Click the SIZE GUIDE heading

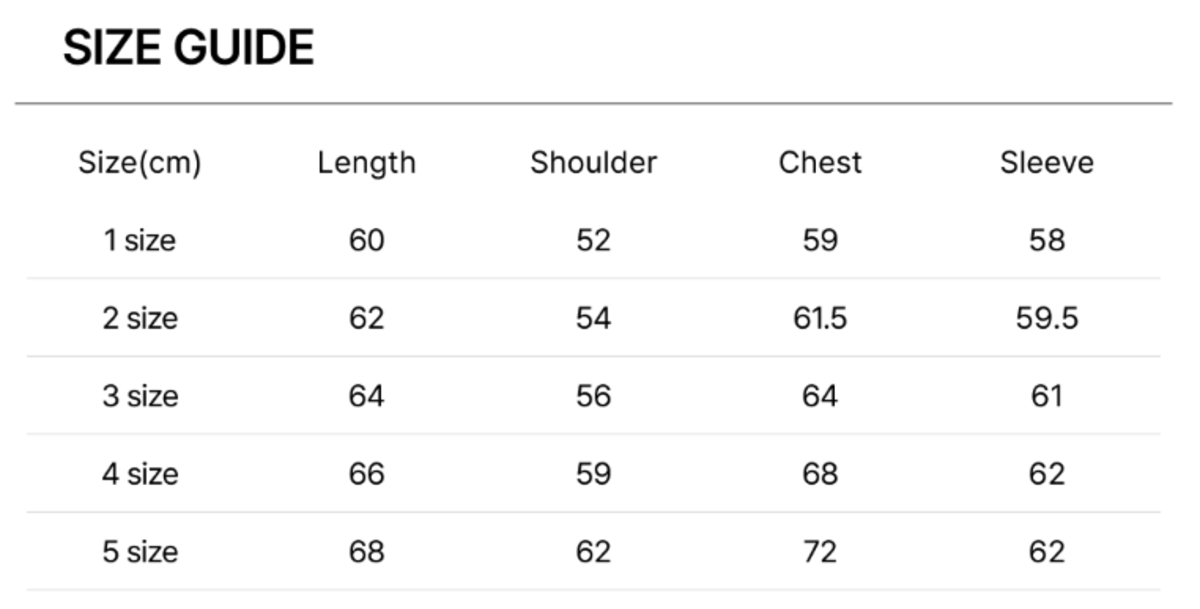188,48
